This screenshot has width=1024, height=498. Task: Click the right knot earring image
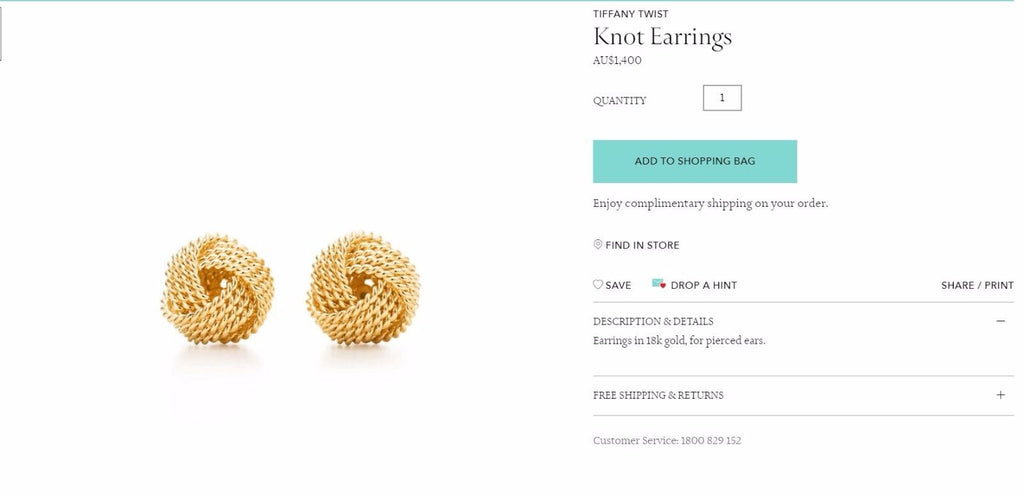pos(363,288)
